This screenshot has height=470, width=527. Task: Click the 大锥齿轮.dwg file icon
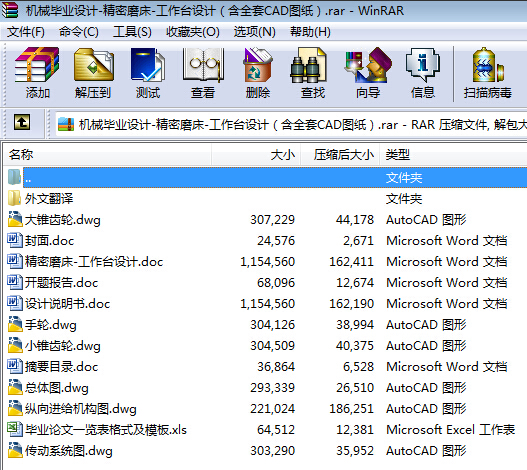pos(15,219)
